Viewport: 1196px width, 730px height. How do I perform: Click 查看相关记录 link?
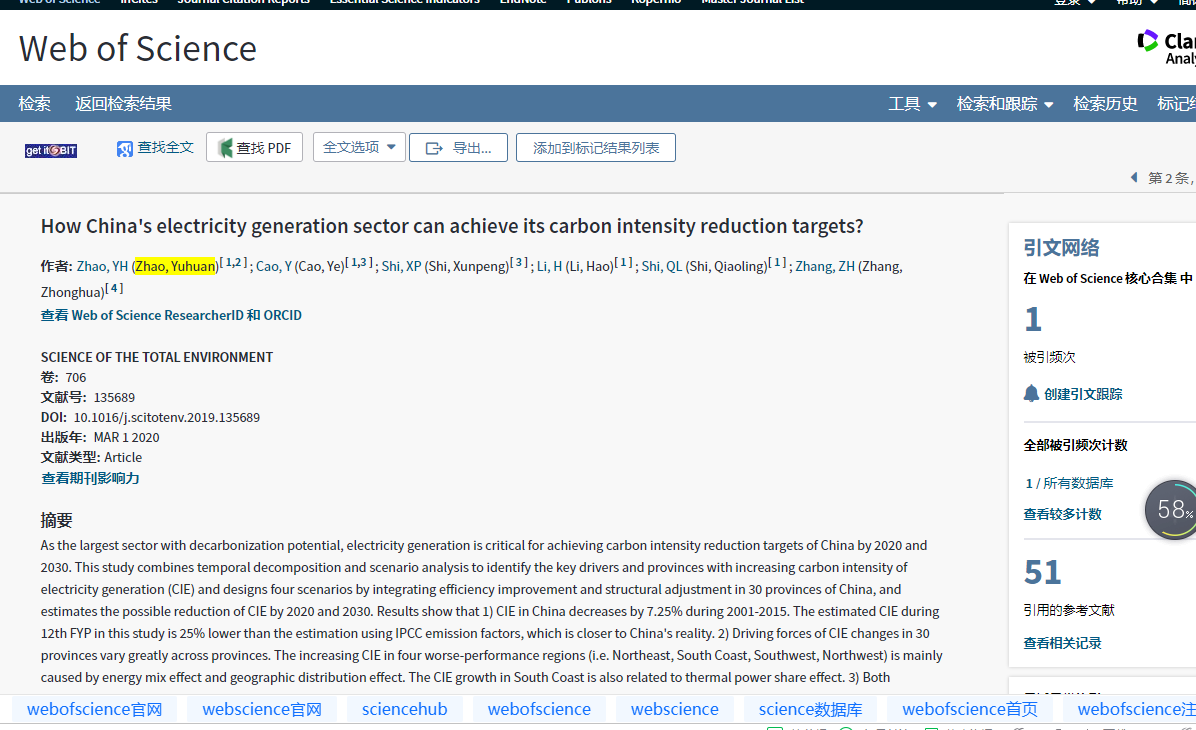click(1063, 643)
